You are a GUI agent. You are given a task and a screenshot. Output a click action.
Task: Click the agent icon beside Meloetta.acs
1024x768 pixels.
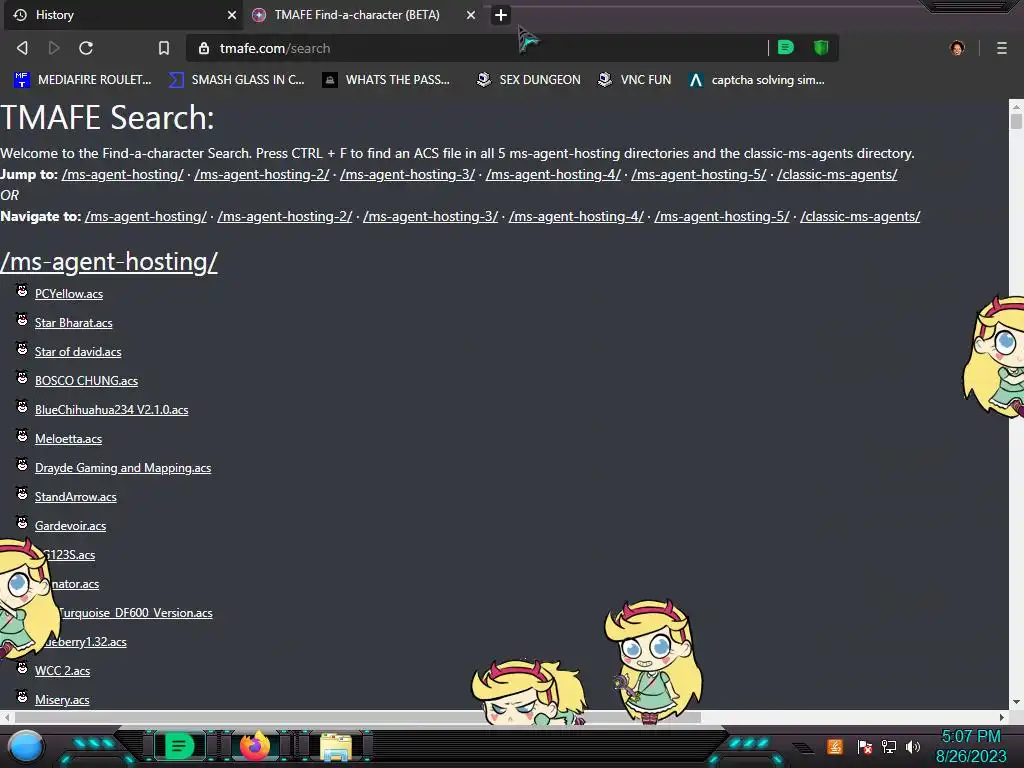pos(22,435)
